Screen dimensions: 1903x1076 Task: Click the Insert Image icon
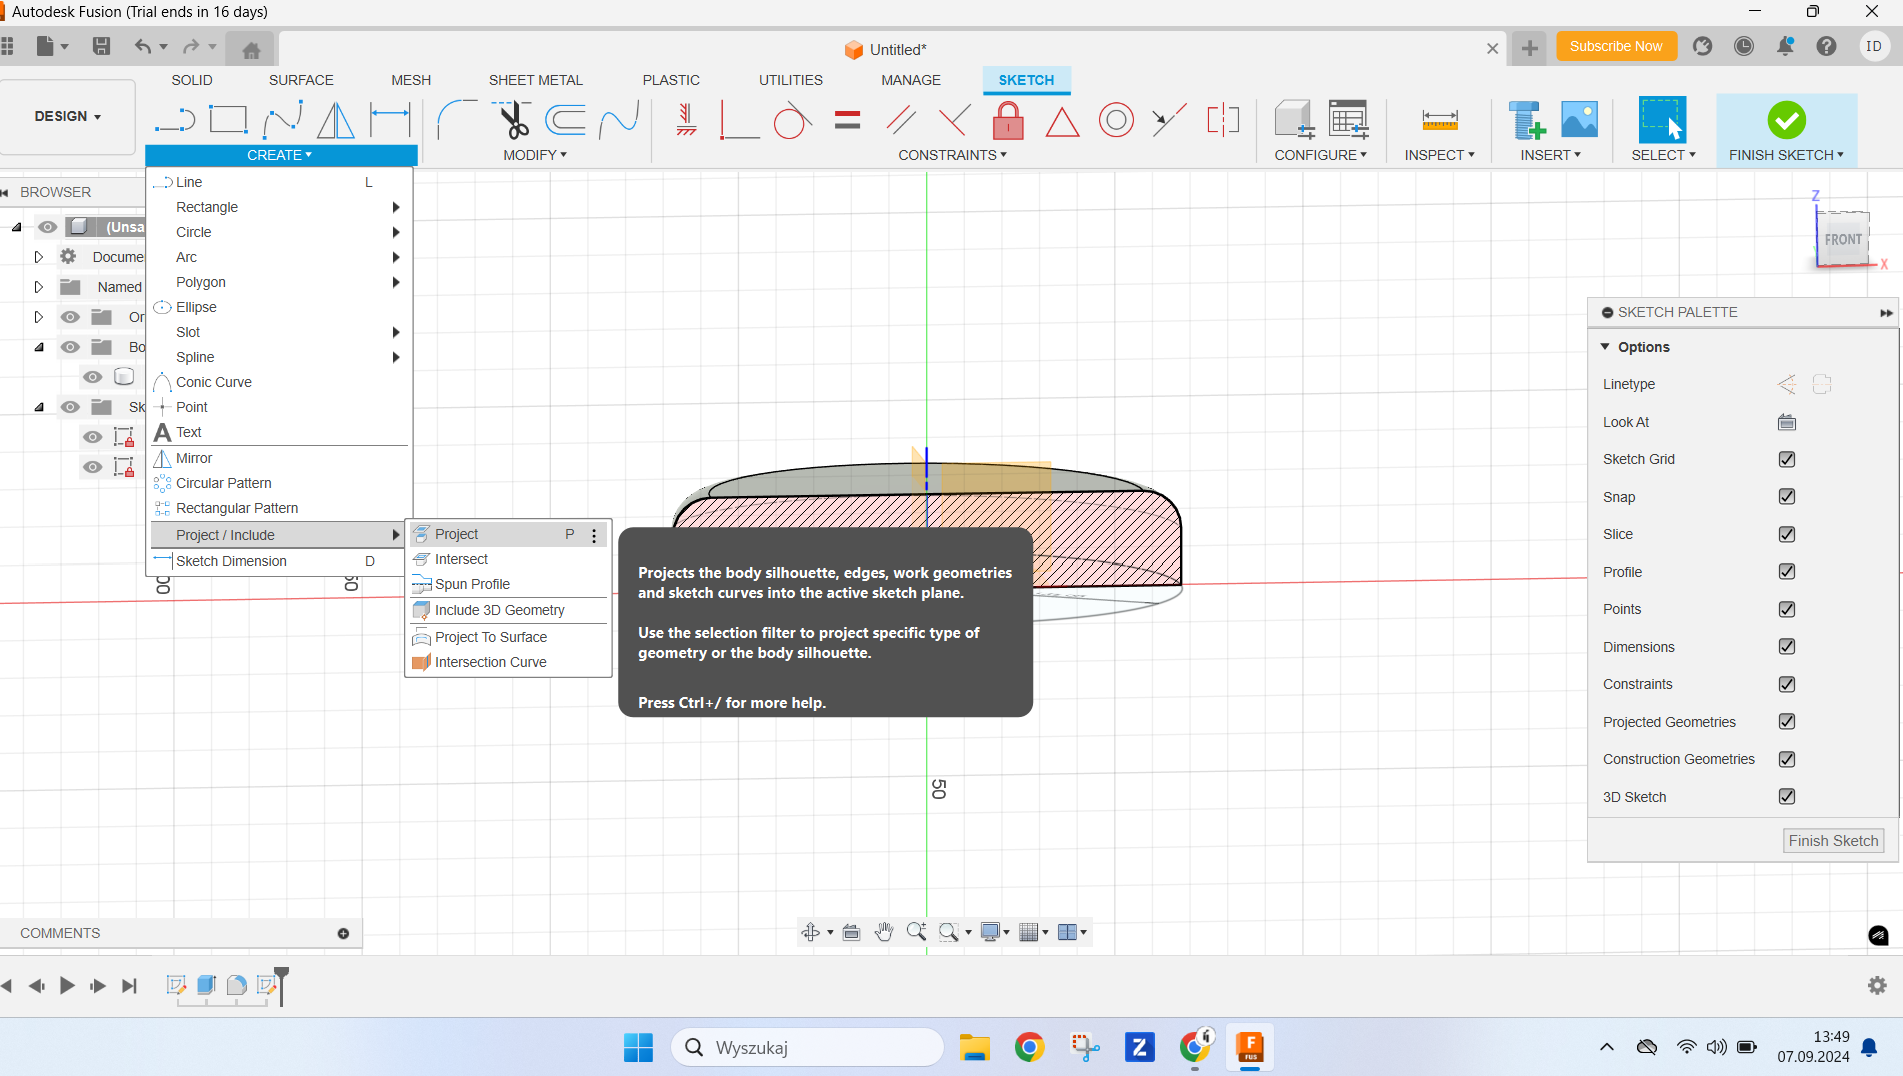click(x=1579, y=120)
